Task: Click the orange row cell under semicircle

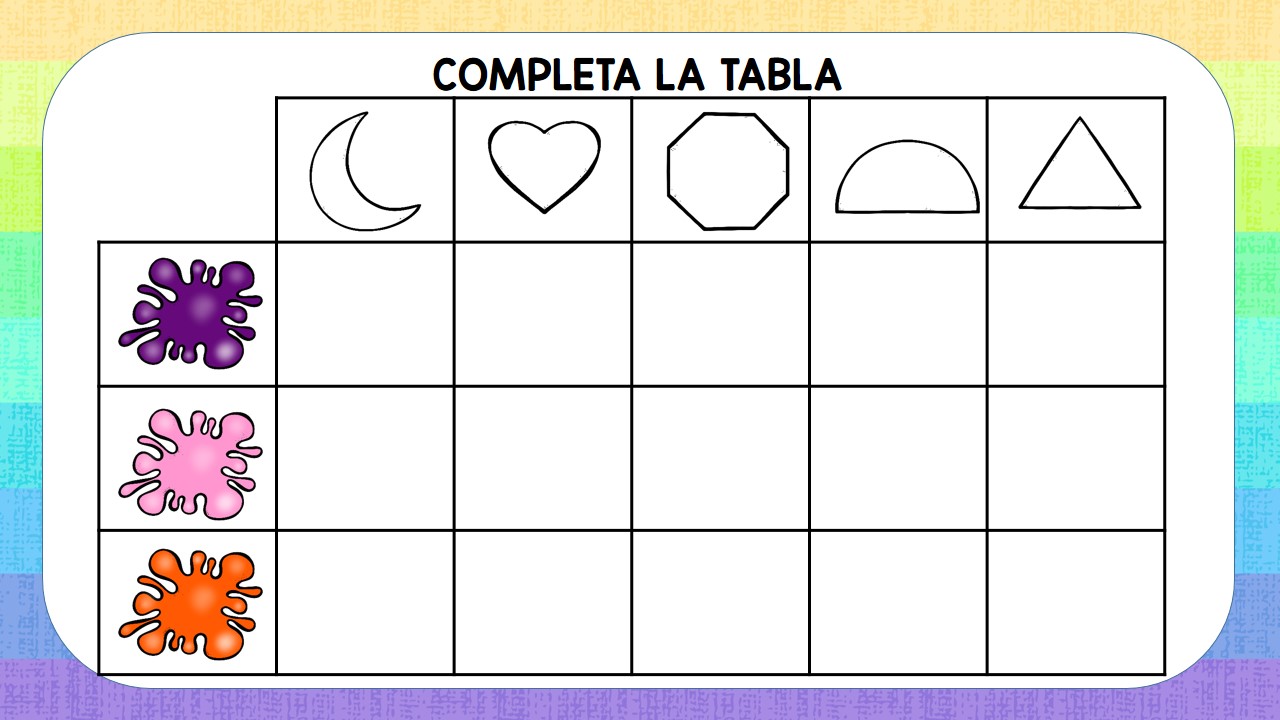Action: [898, 602]
